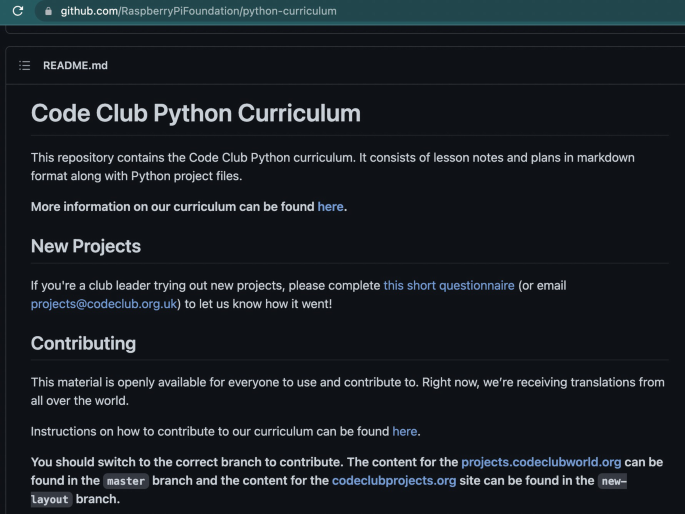Open 'this short questionnaire' link

(x=449, y=286)
